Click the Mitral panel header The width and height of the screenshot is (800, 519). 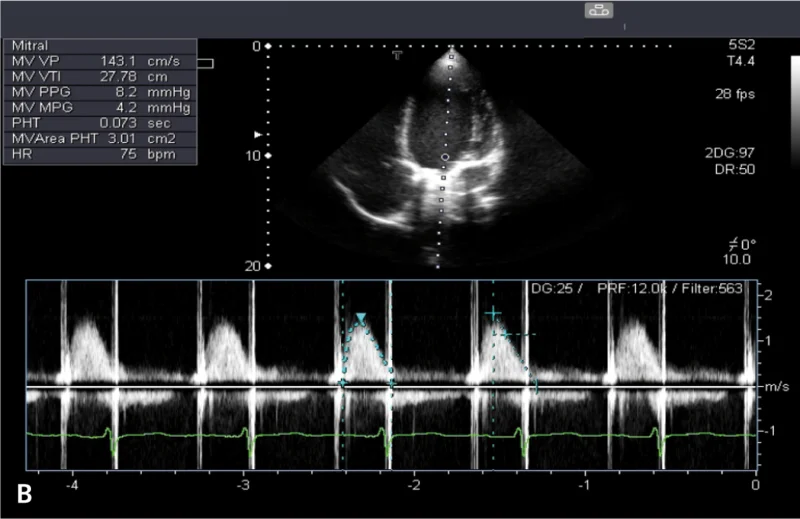[100, 46]
